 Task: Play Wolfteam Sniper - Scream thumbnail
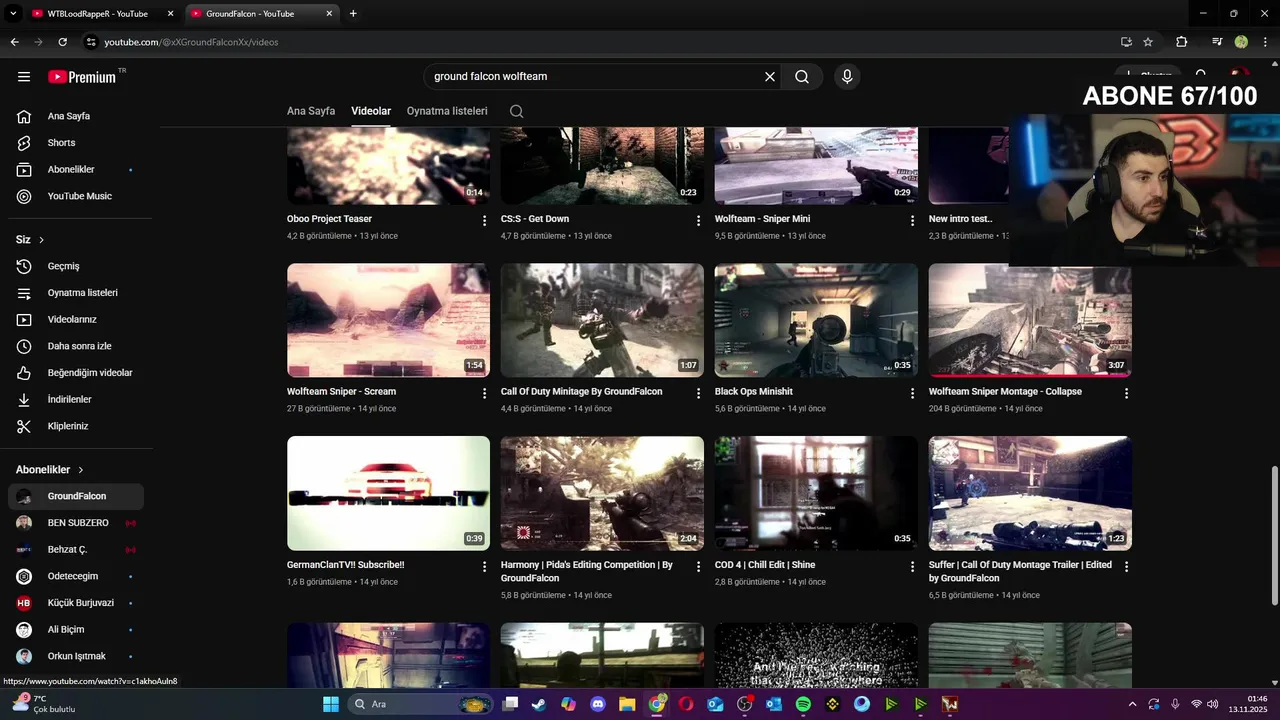388,320
